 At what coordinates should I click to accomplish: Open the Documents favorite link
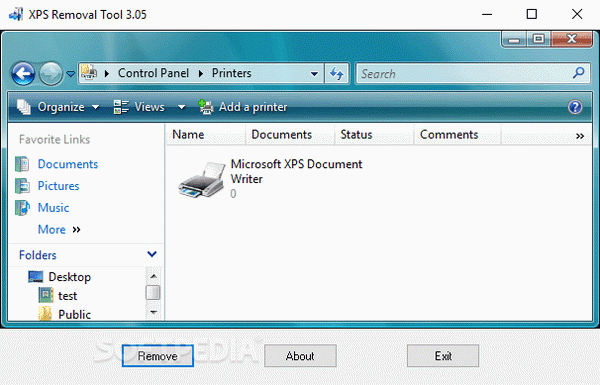[x=68, y=164]
